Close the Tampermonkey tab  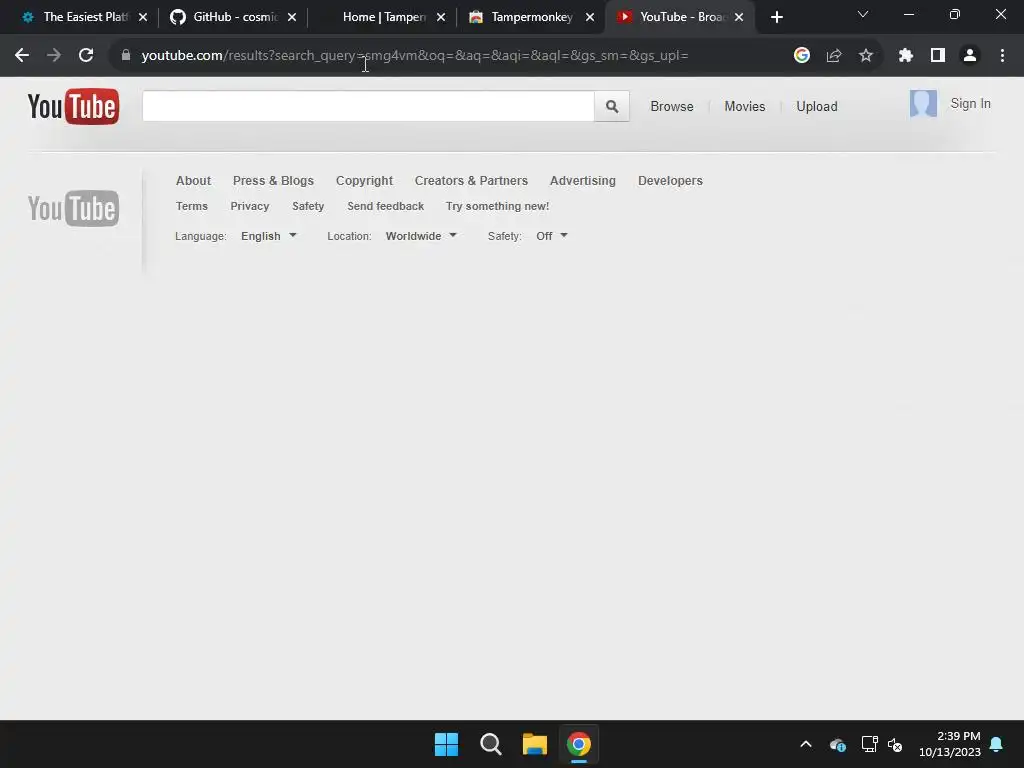point(590,17)
